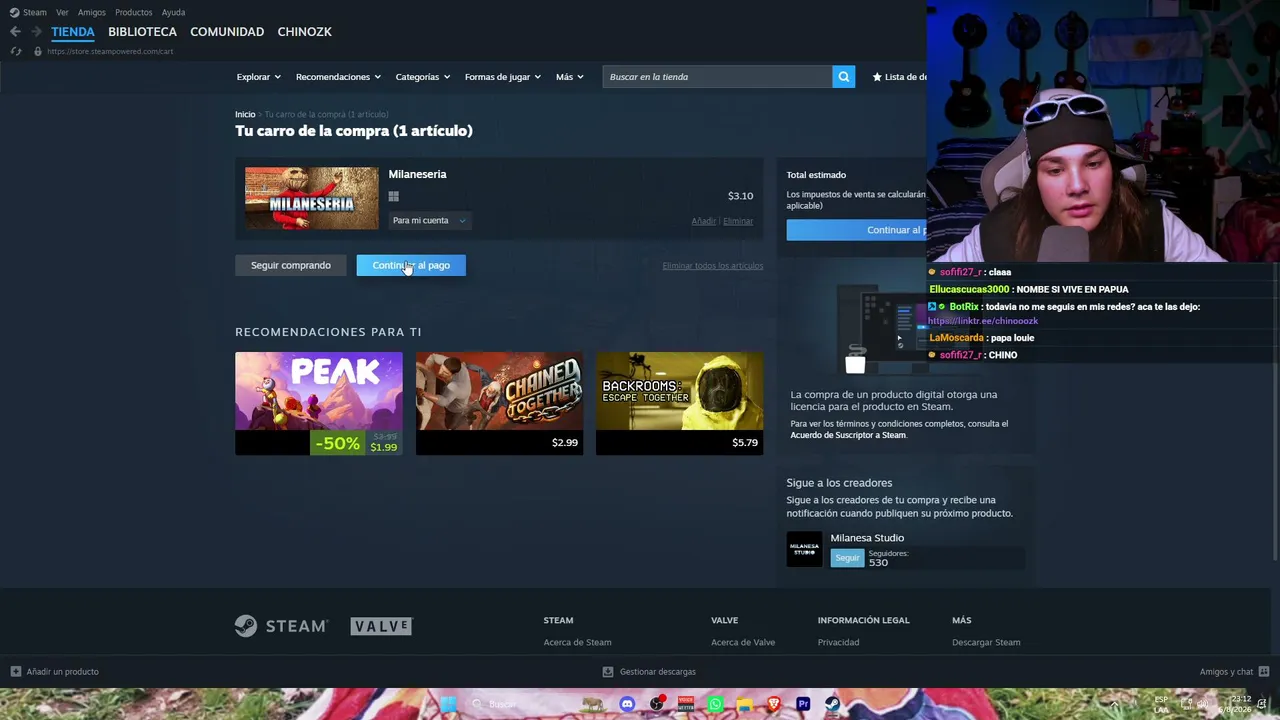Viewport: 1280px width, 720px height.
Task: Open the 'Amigos y chat' panel
Action: 1234,672
